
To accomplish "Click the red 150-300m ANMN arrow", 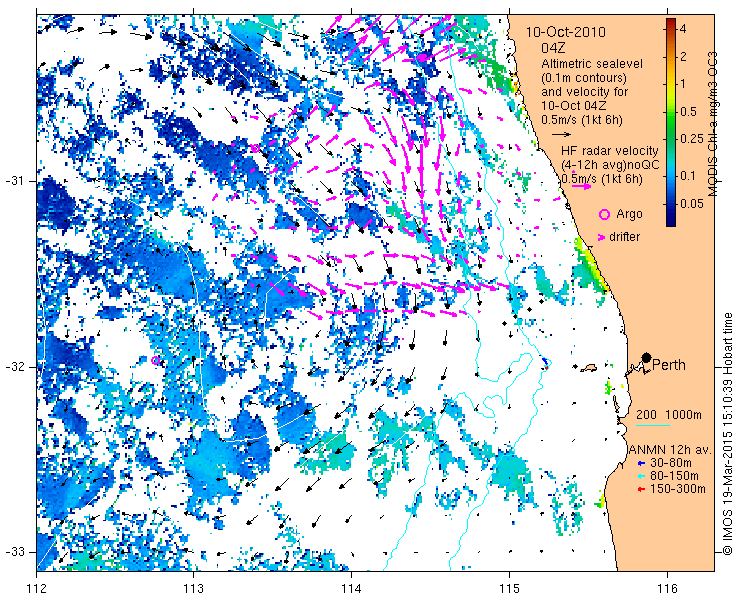I will click(640, 490).
